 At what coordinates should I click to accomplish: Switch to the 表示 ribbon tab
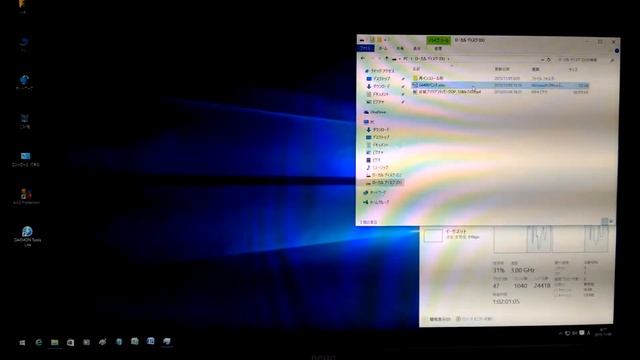coord(417,49)
